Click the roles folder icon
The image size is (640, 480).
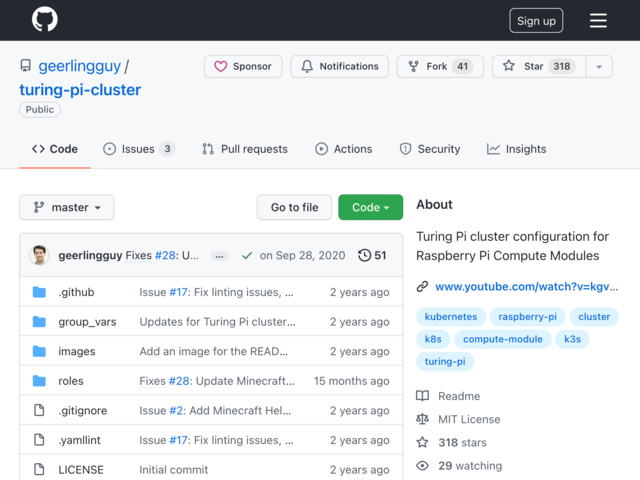point(39,381)
